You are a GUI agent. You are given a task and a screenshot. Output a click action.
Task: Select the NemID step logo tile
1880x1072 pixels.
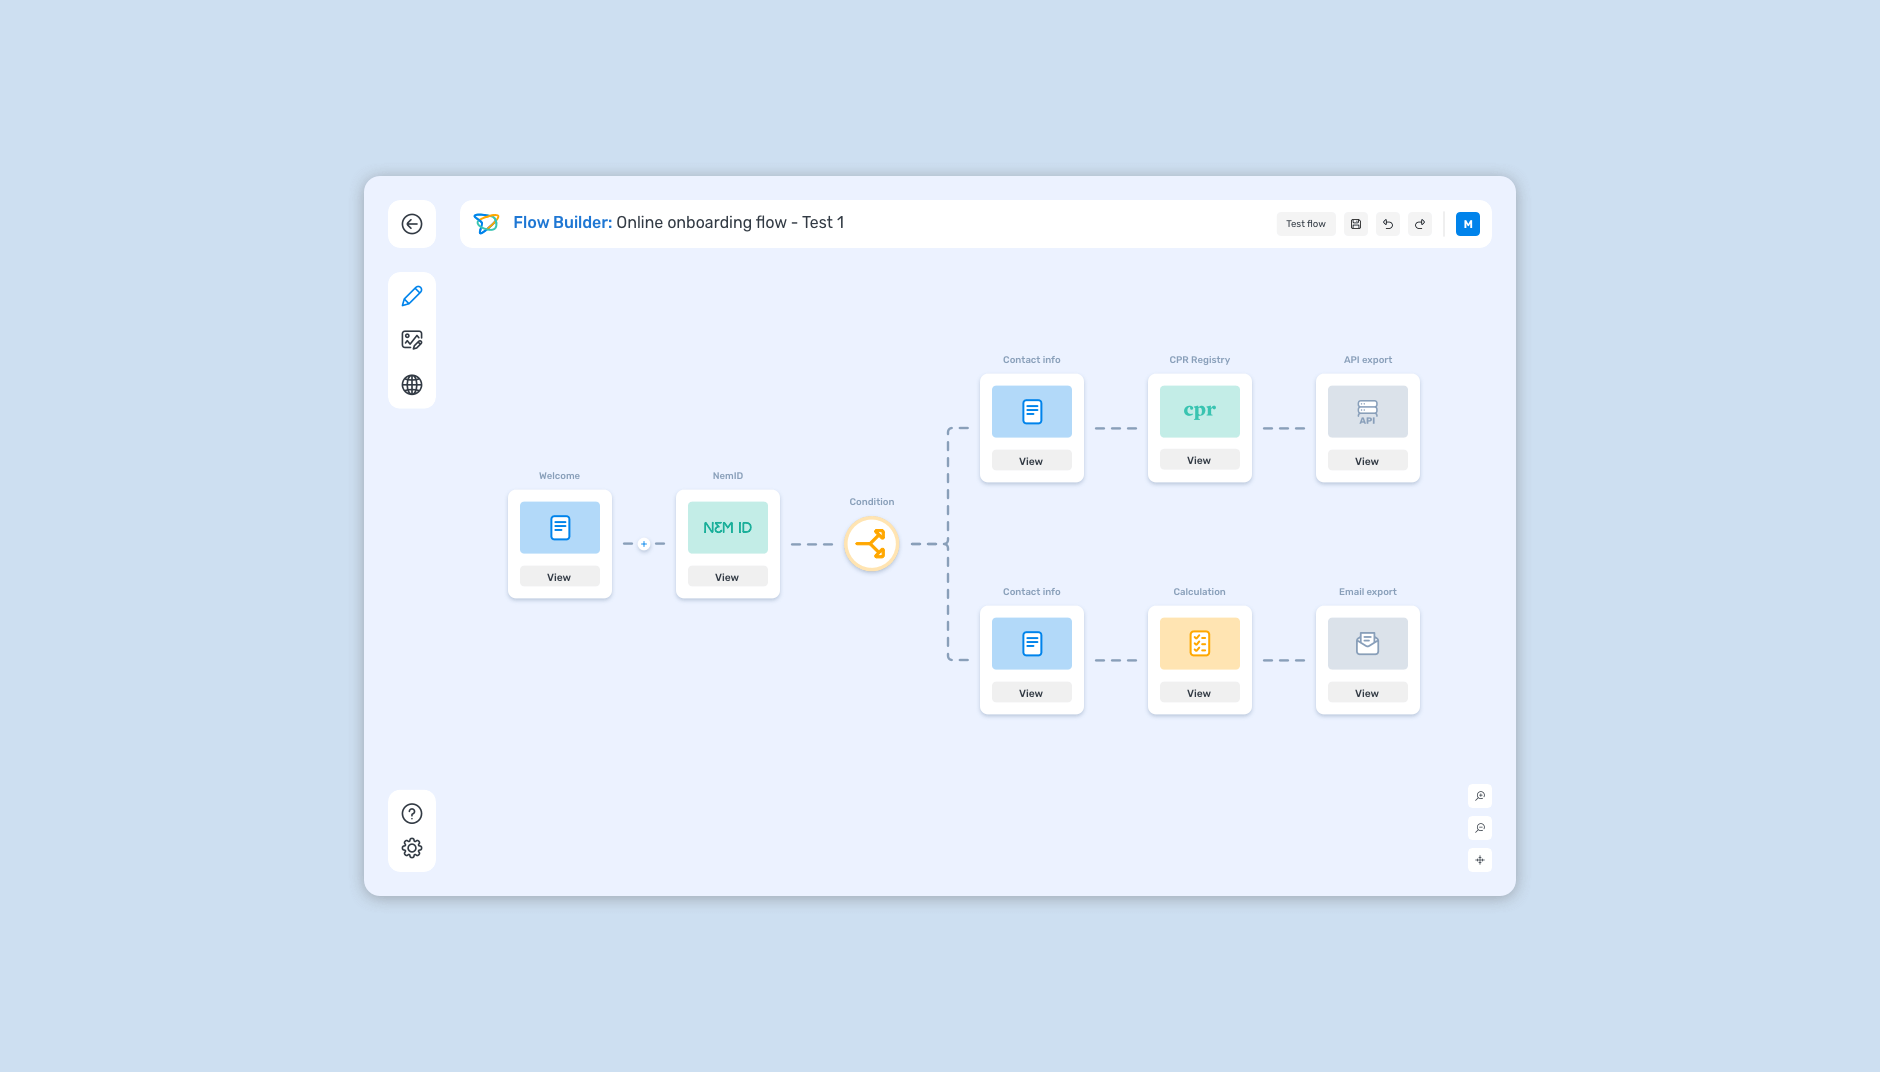click(728, 528)
